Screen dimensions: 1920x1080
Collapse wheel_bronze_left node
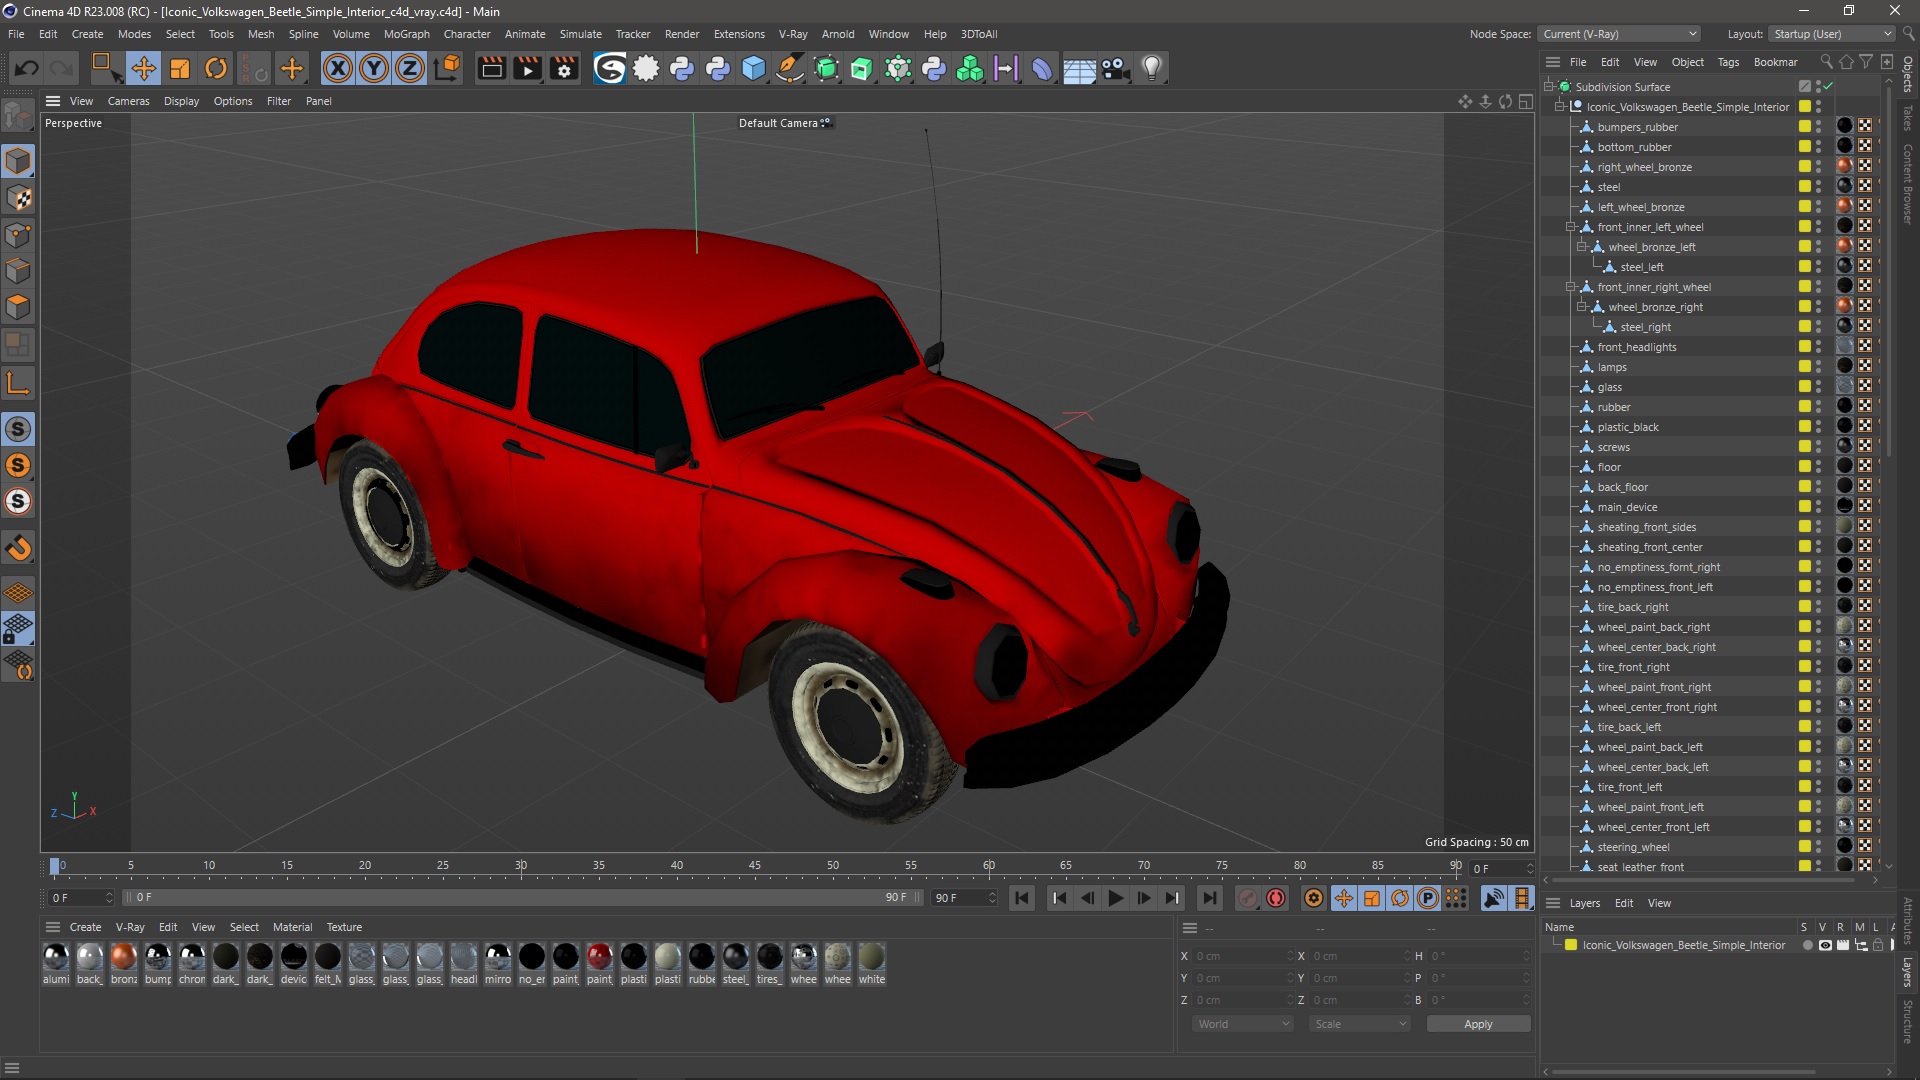coord(1582,247)
